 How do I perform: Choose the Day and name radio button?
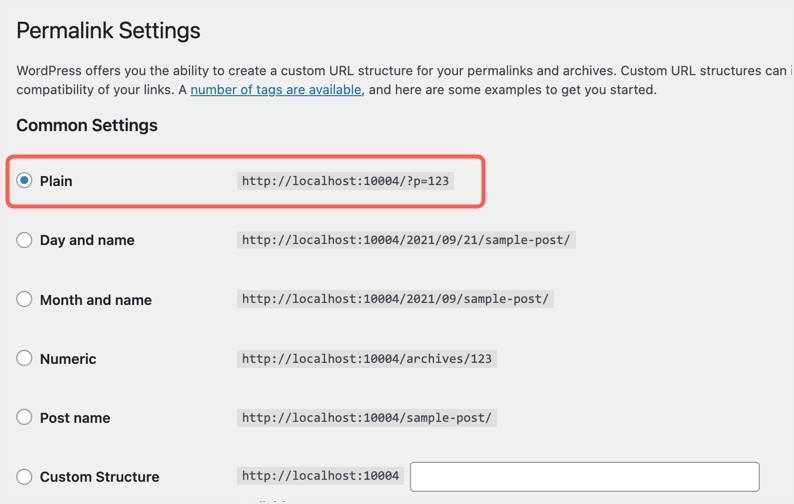24,240
